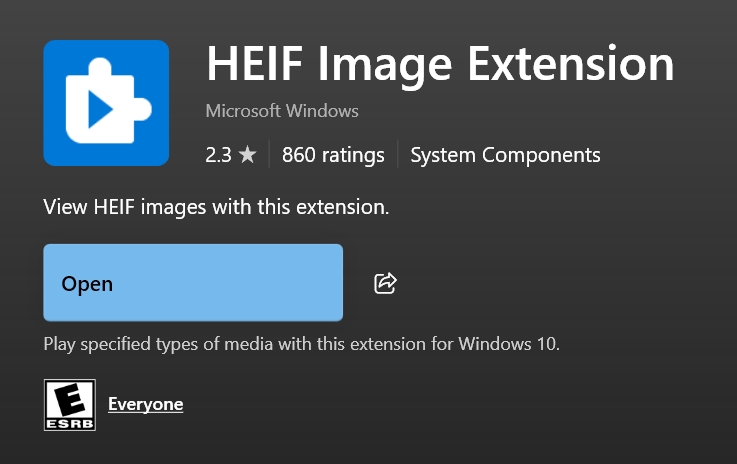Click the ESRB label under the E
737x464 pixels.
tap(70, 423)
